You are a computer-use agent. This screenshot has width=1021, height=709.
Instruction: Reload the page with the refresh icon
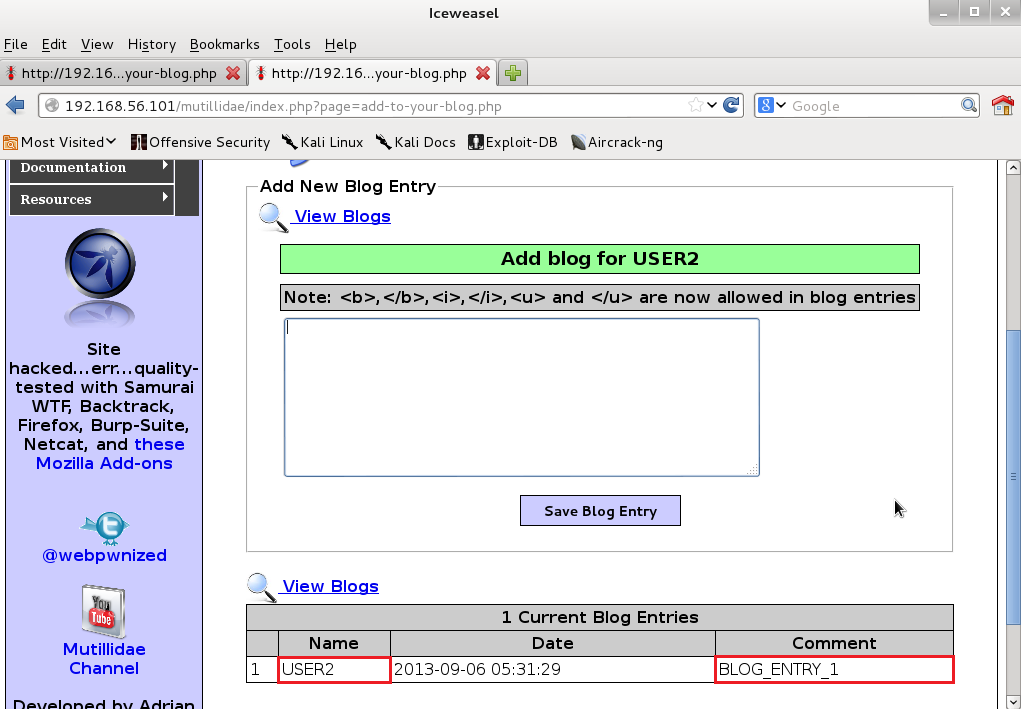click(x=732, y=105)
